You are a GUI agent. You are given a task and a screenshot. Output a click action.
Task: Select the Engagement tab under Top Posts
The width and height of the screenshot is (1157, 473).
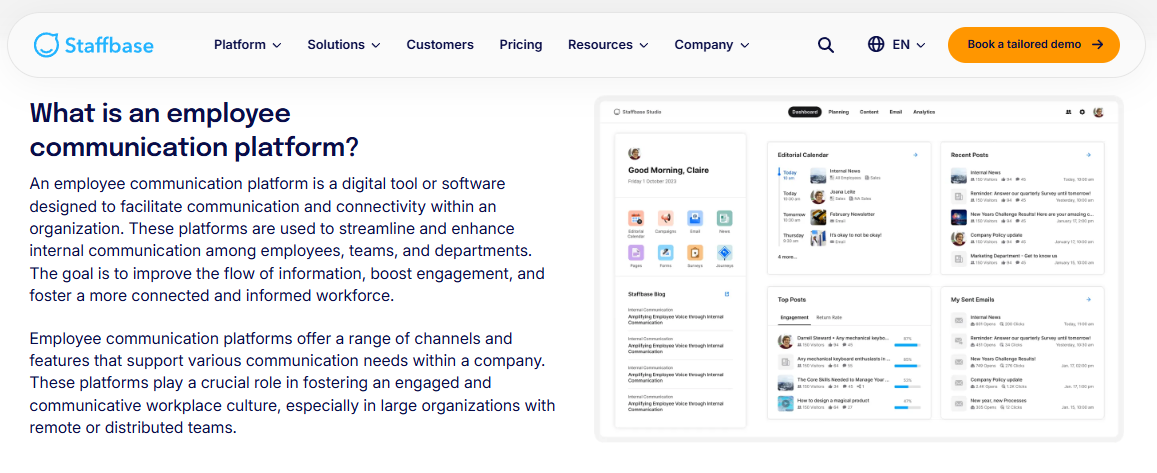[x=794, y=317]
